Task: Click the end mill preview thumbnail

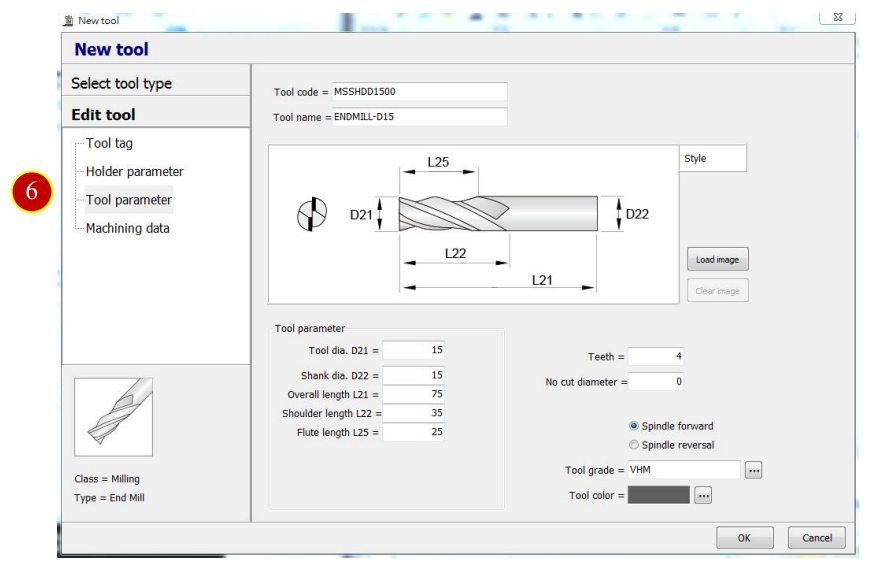Action: pyautogui.click(x=113, y=417)
